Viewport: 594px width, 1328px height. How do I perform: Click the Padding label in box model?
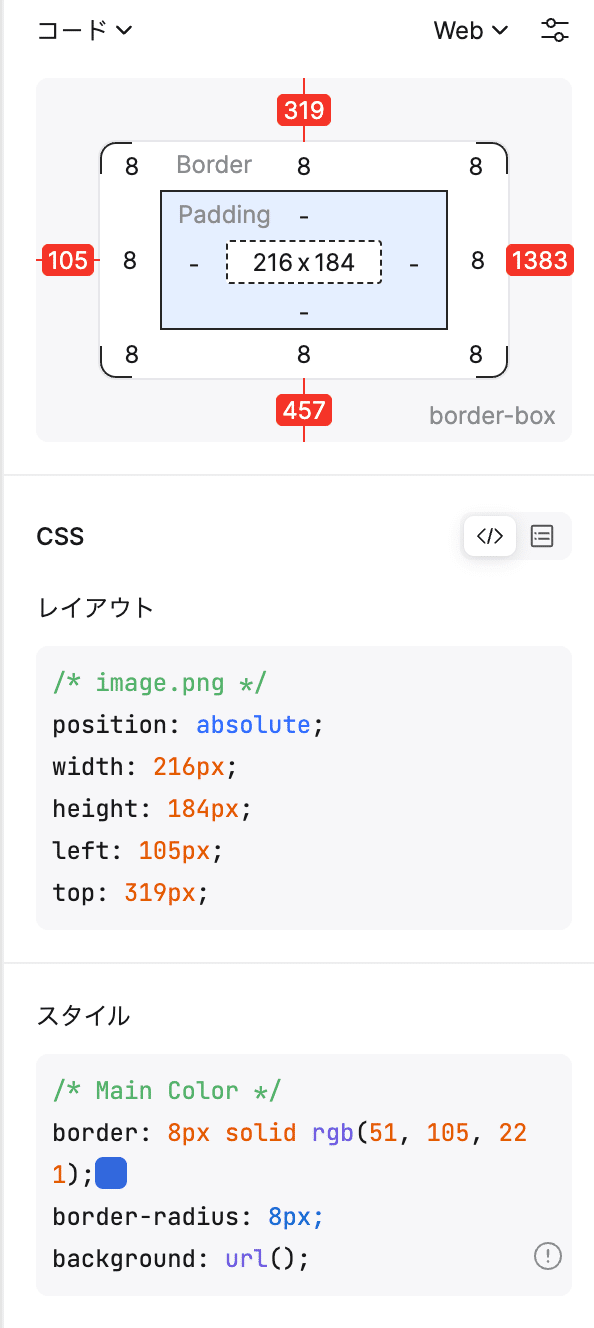[224, 215]
